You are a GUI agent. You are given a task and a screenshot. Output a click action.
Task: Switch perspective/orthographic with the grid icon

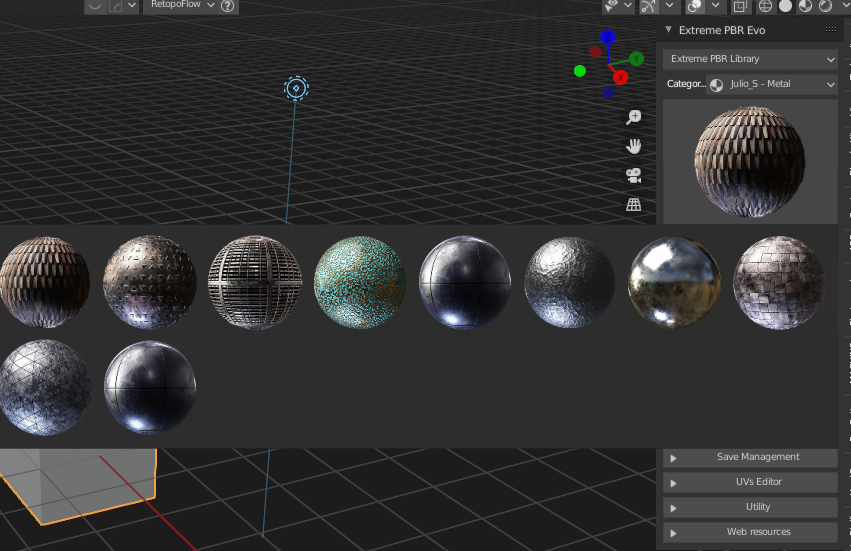633,205
